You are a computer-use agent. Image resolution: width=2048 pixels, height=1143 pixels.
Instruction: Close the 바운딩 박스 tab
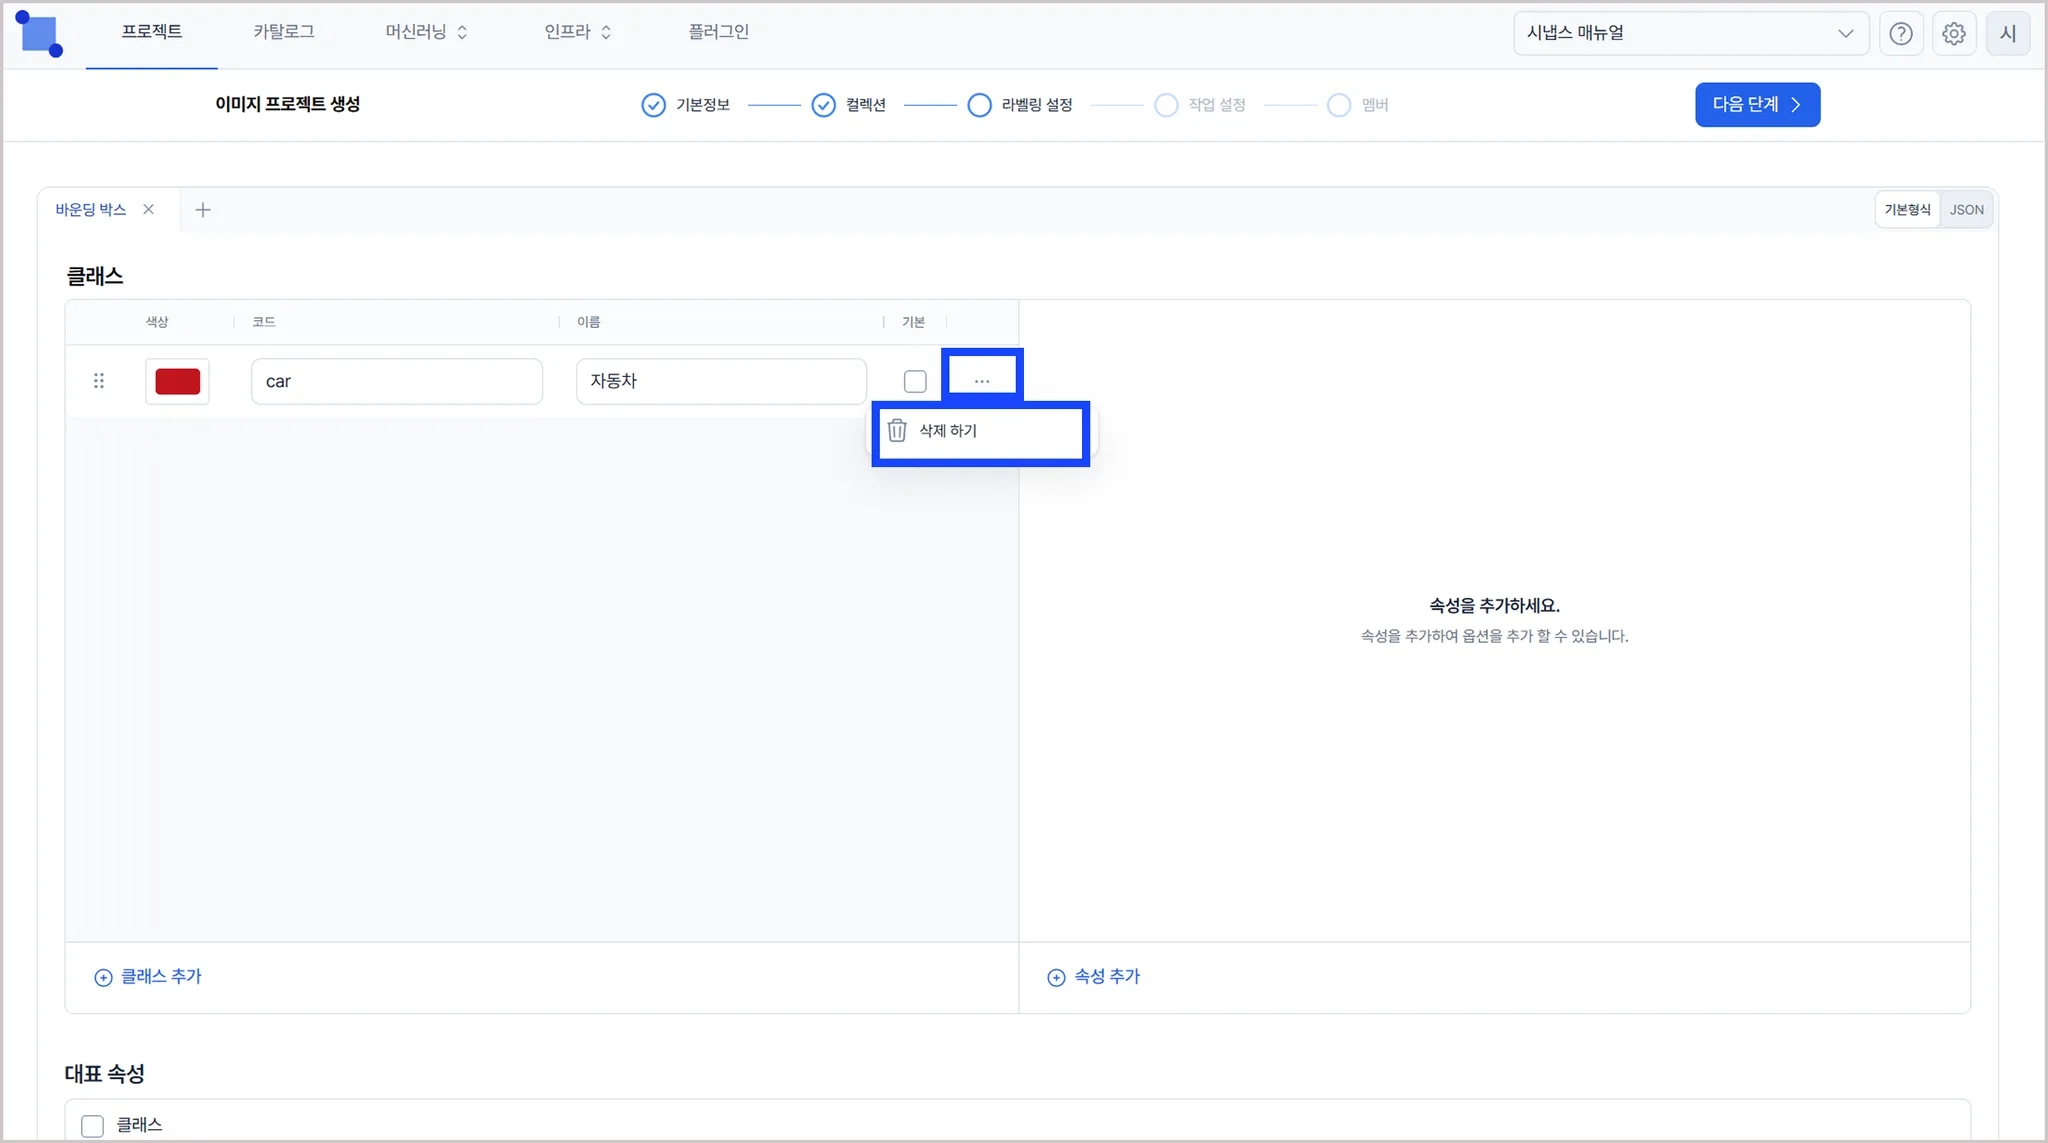coord(148,209)
